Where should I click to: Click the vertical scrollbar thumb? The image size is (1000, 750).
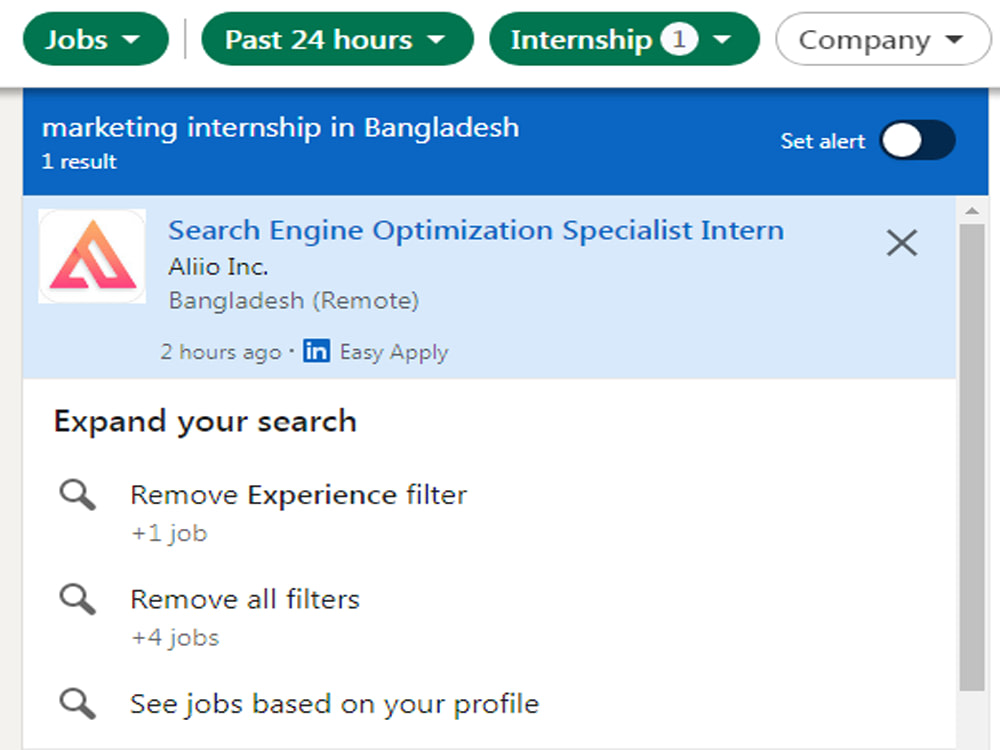click(x=972, y=457)
